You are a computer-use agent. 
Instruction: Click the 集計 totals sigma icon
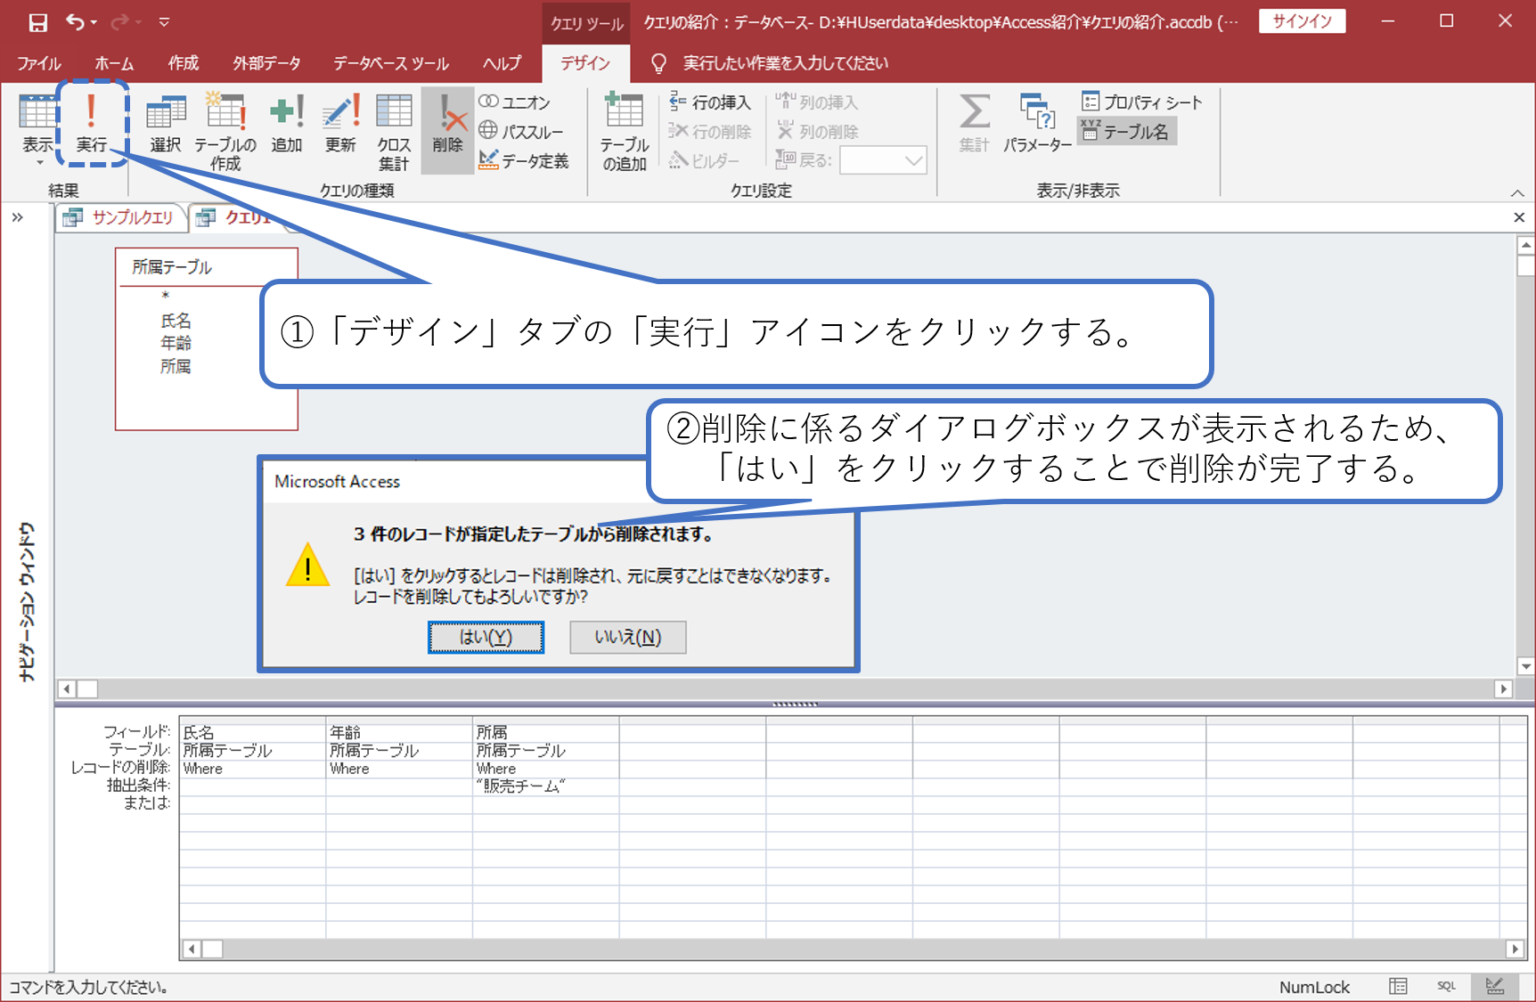pyautogui.click(x=974, y=123)
